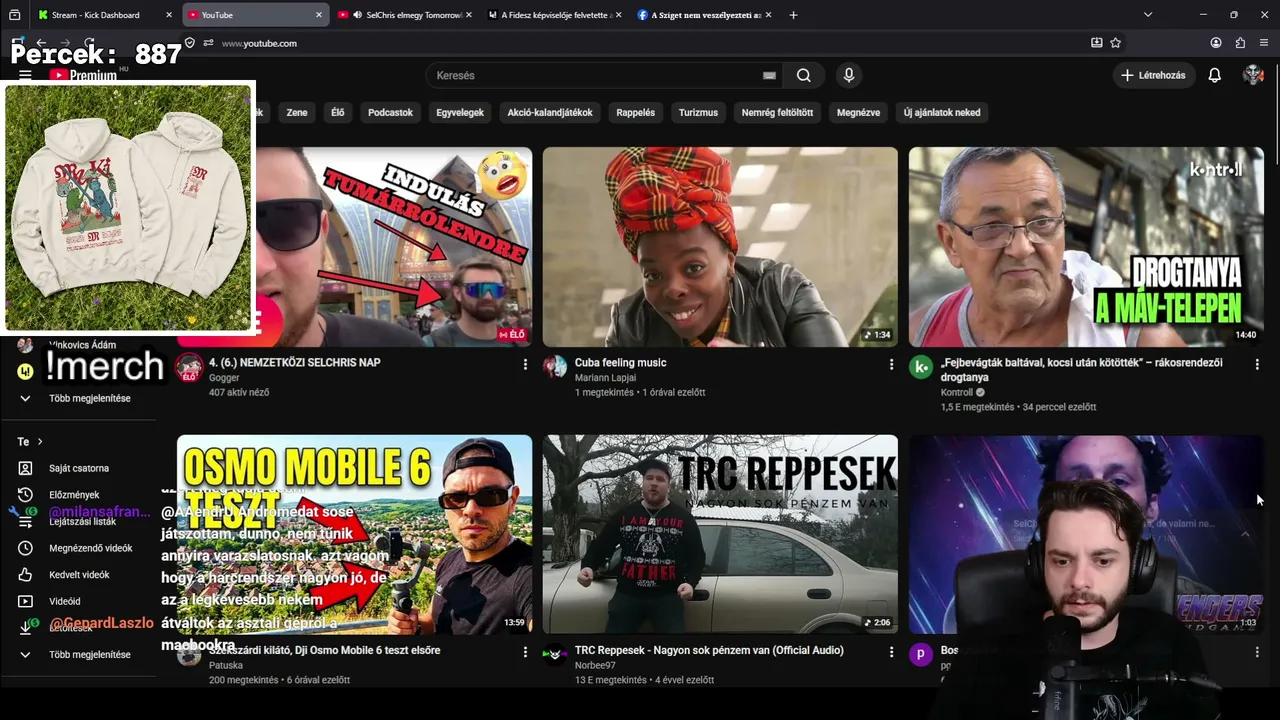This screenshot has height=720, width=1280.
Task: Click the Létrehozás create button
Action: (1153, 75)
